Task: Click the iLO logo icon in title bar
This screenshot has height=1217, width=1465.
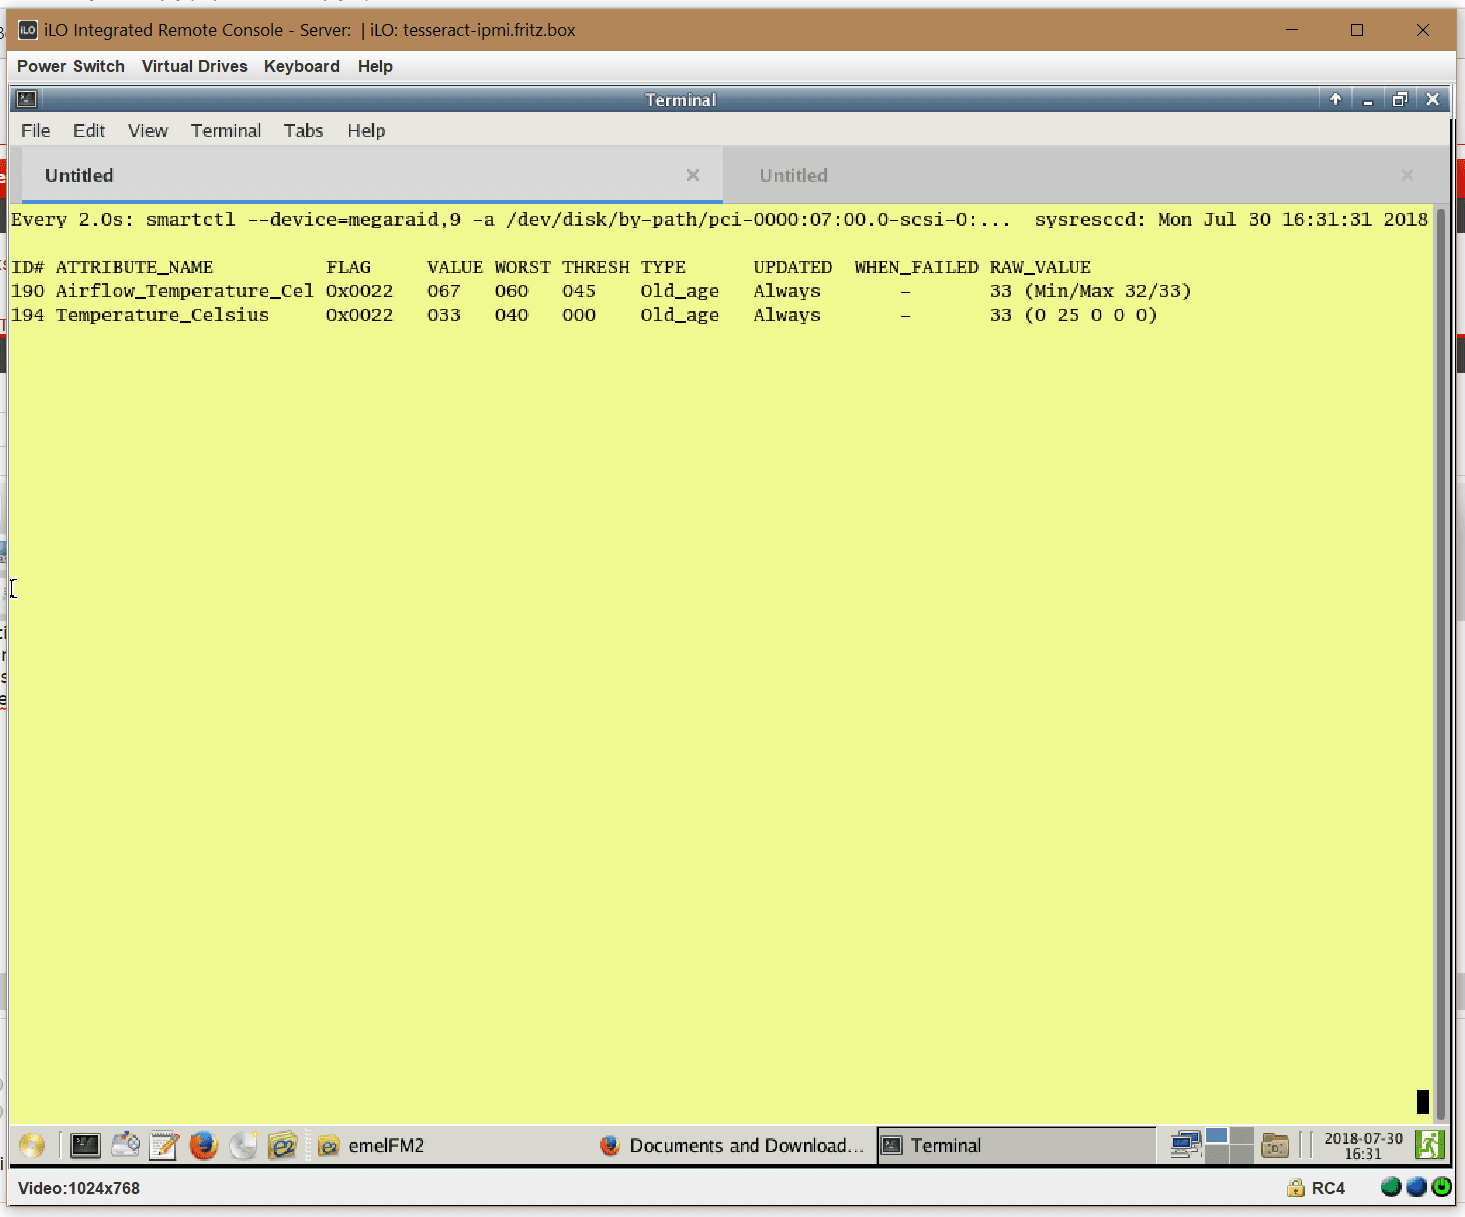Action: (x=28, y=30)
